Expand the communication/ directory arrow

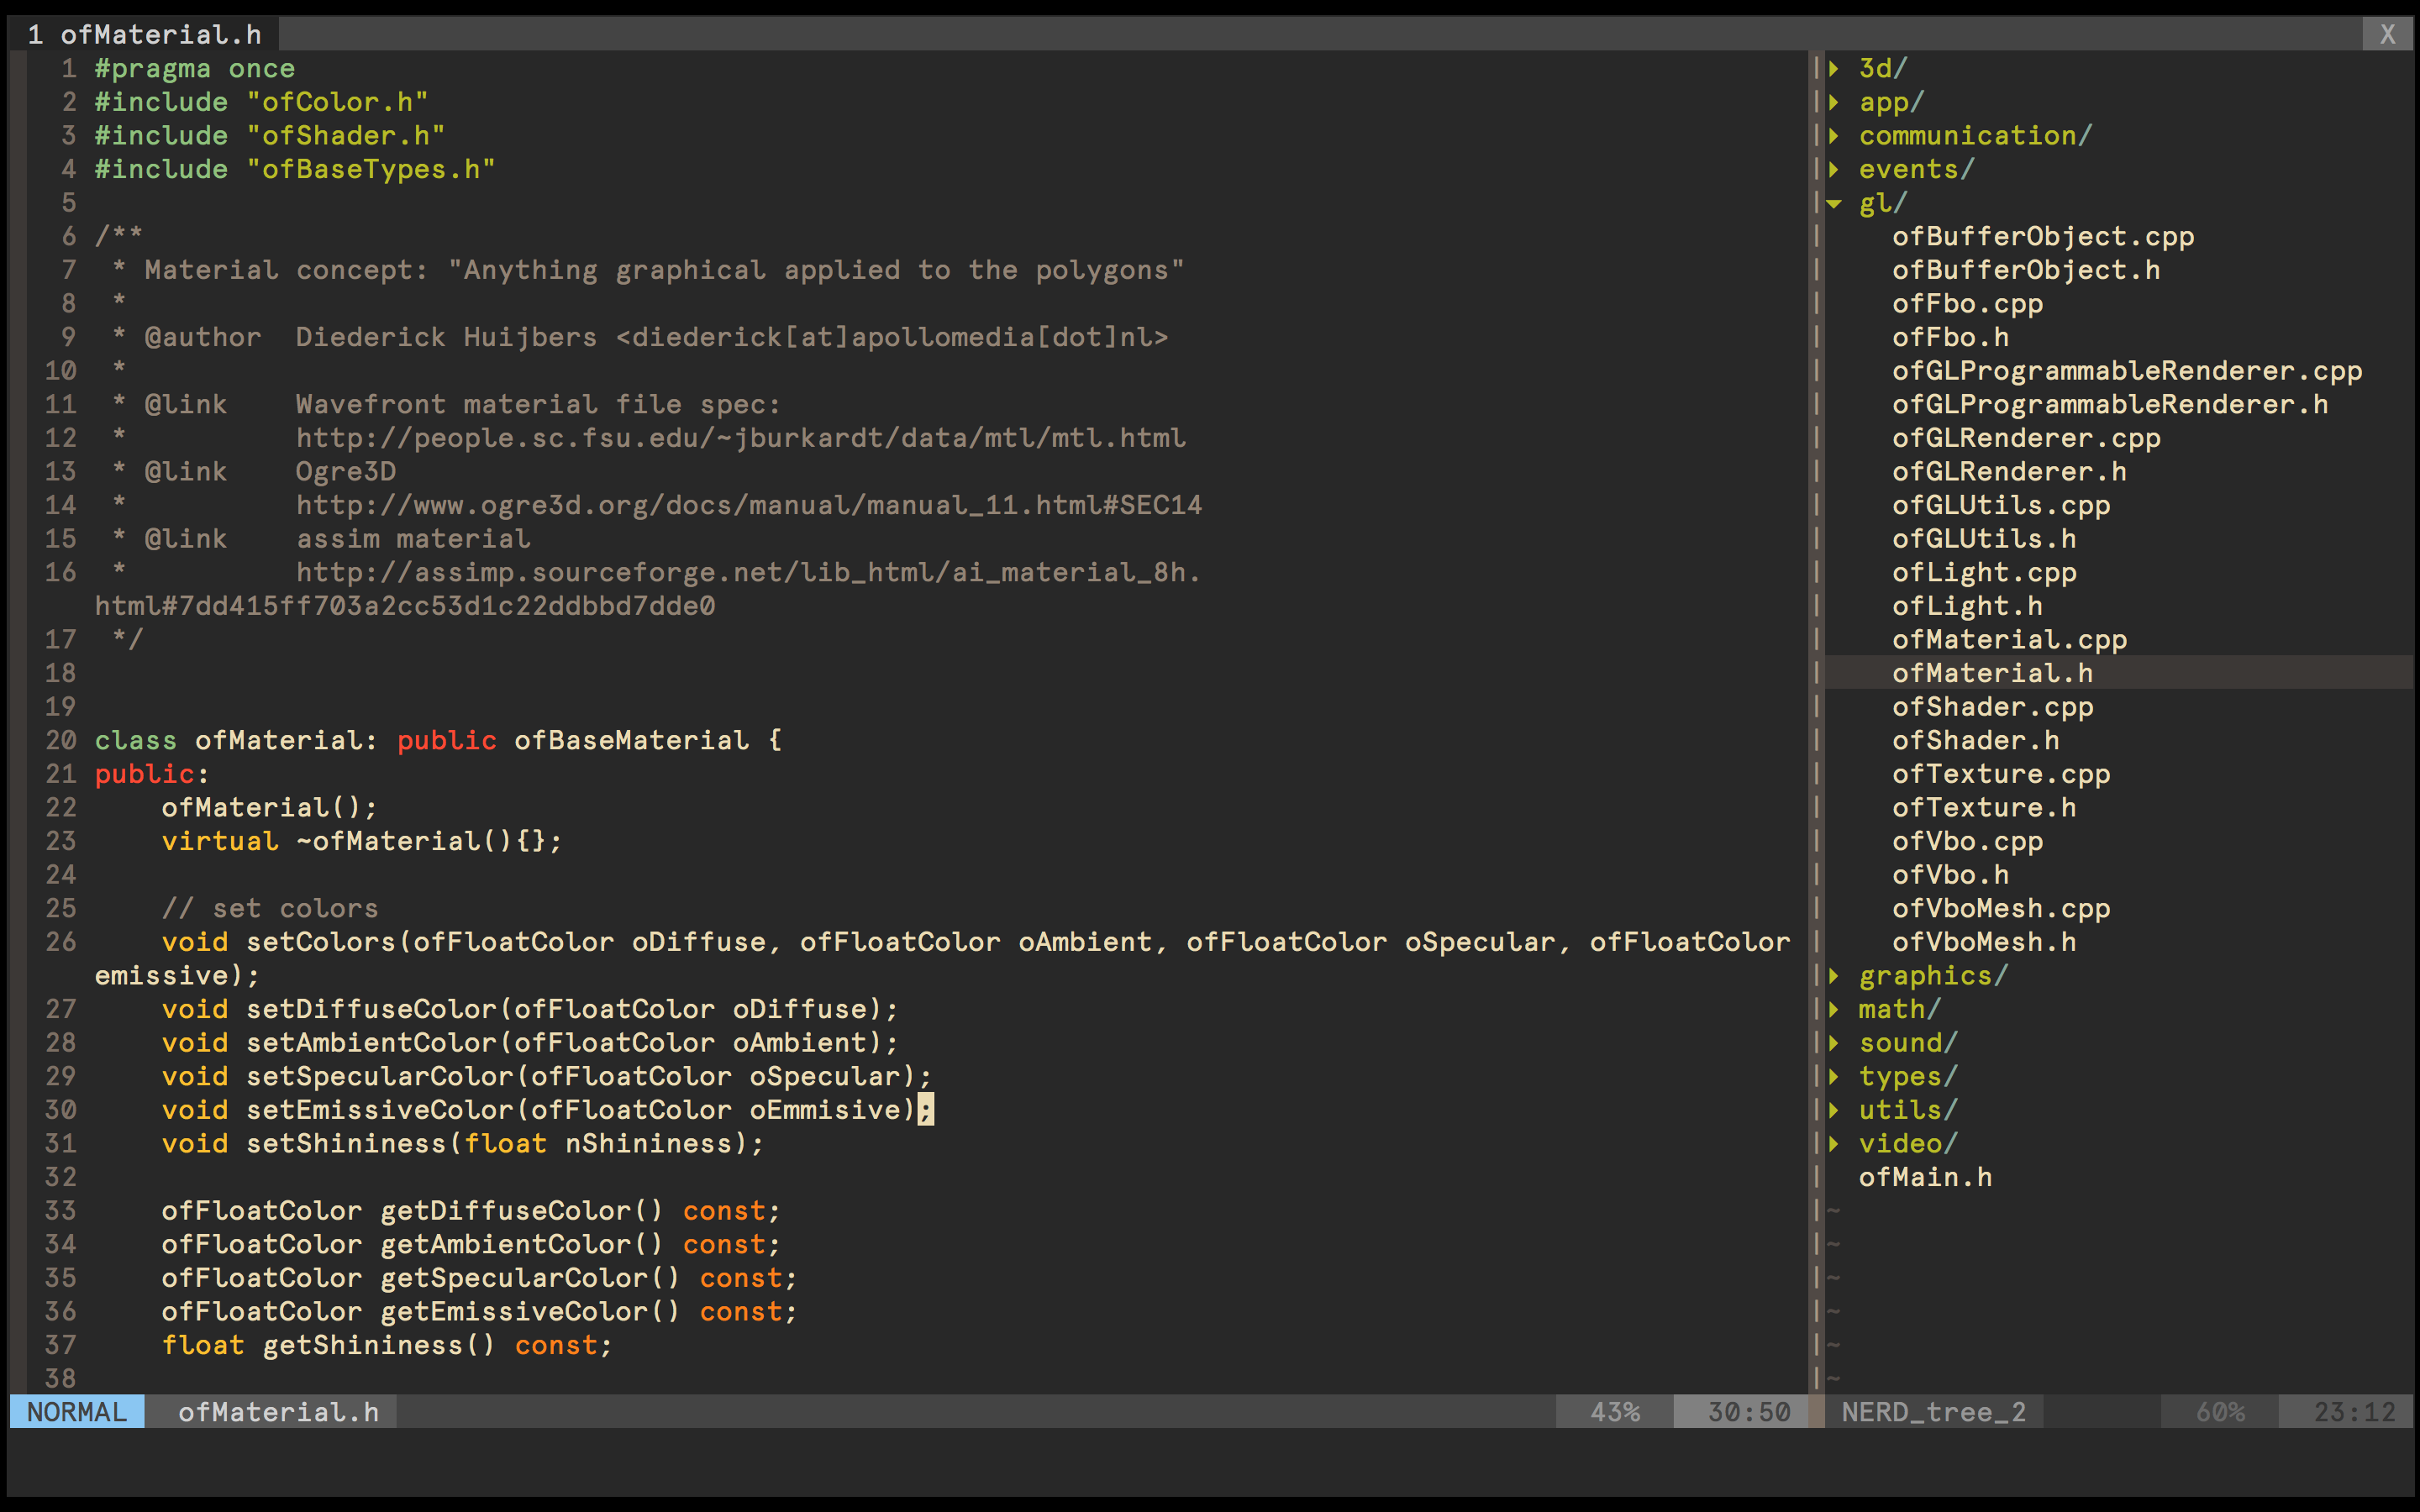pos(1836,135)
